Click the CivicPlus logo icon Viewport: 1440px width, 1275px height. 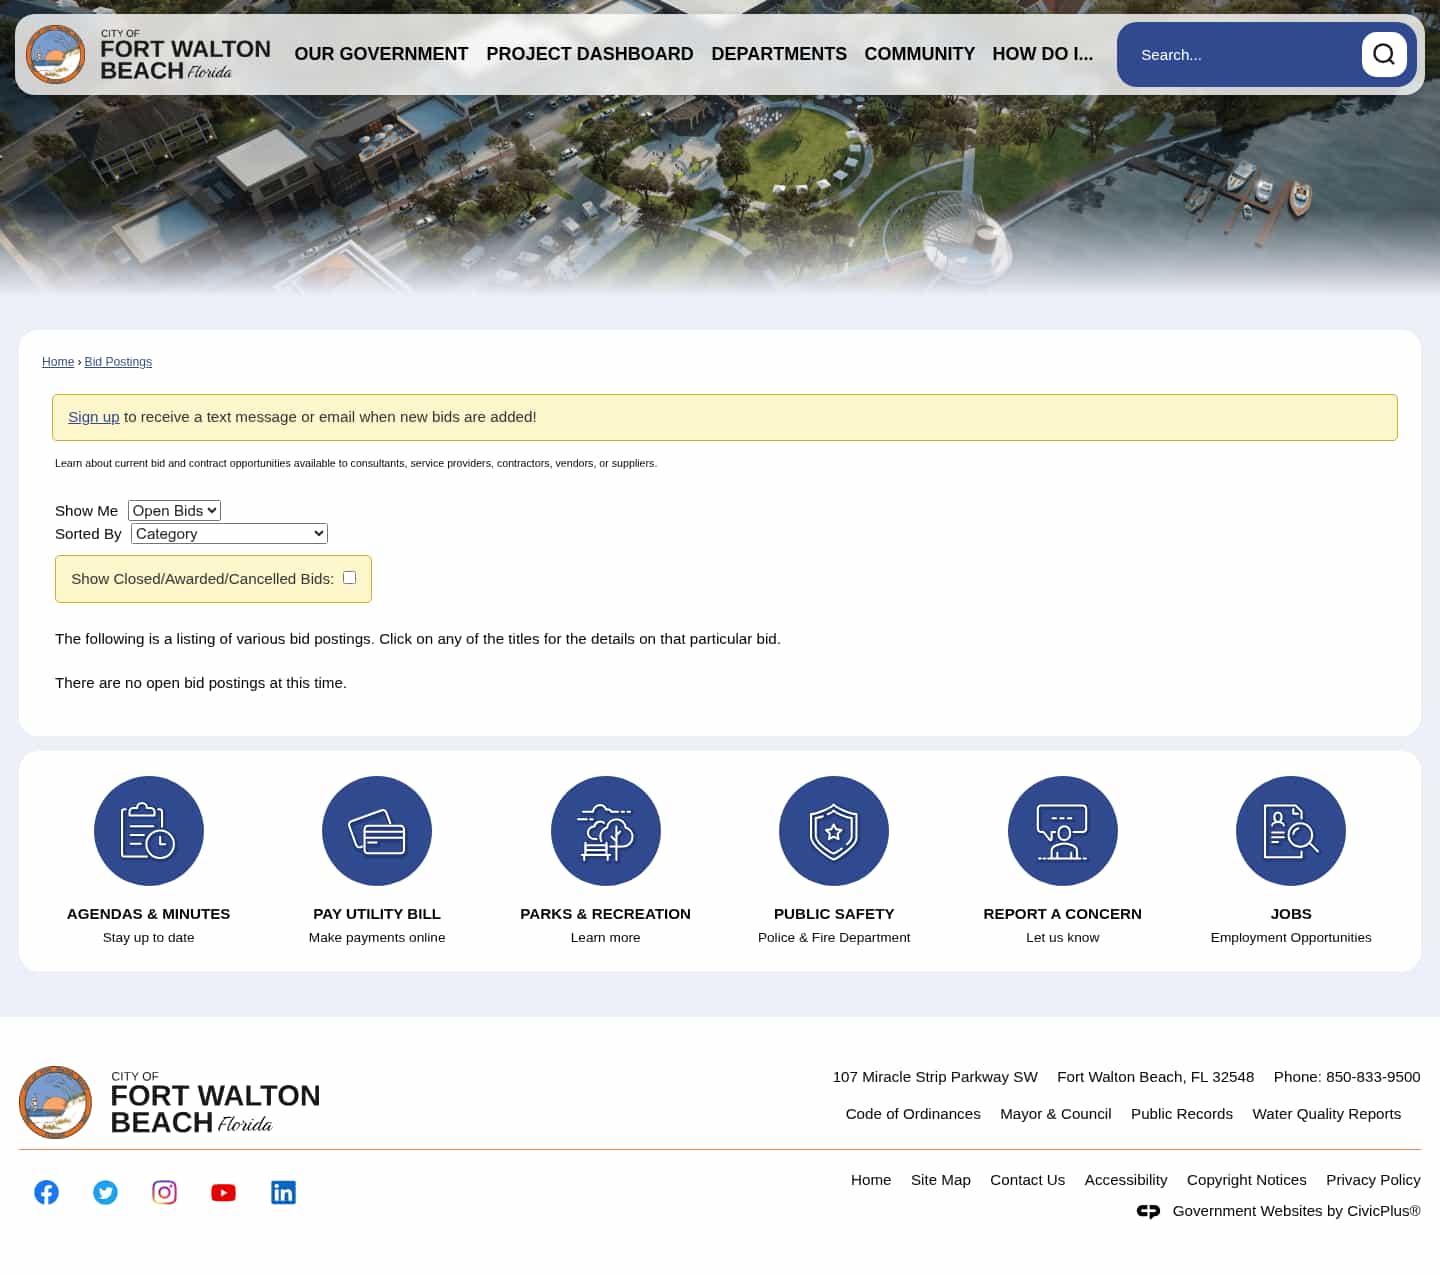pyautogui.click(x=1148, y=1211)
